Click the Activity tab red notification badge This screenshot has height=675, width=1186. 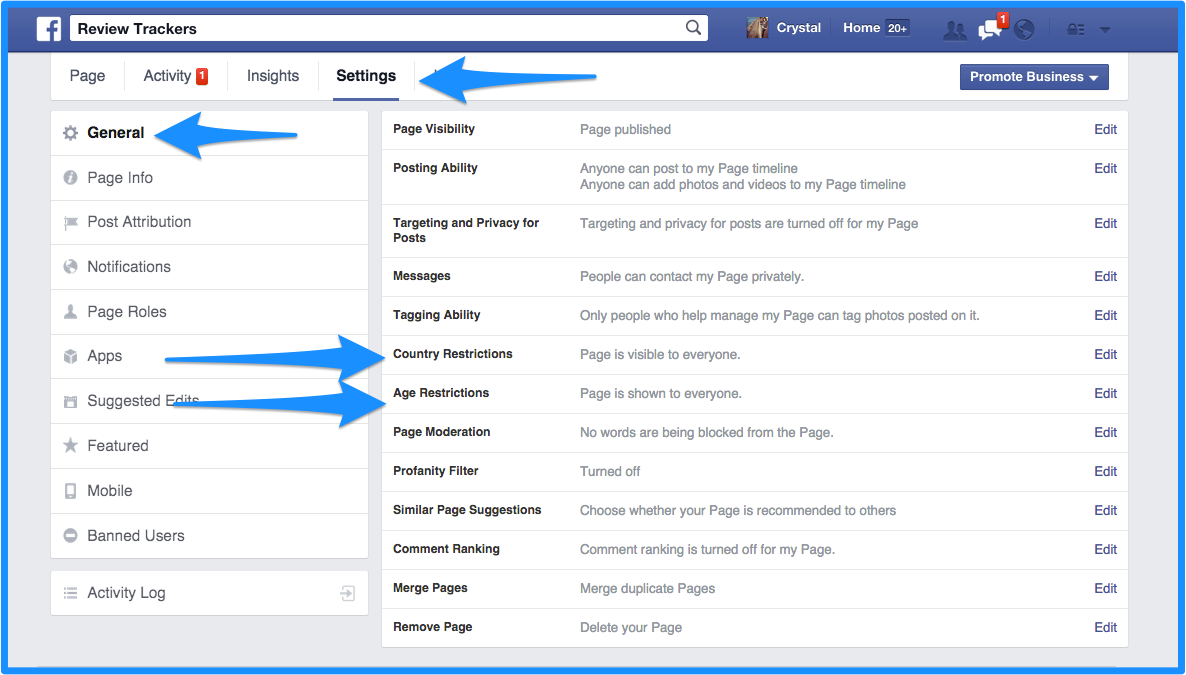[x=202, y=76]
